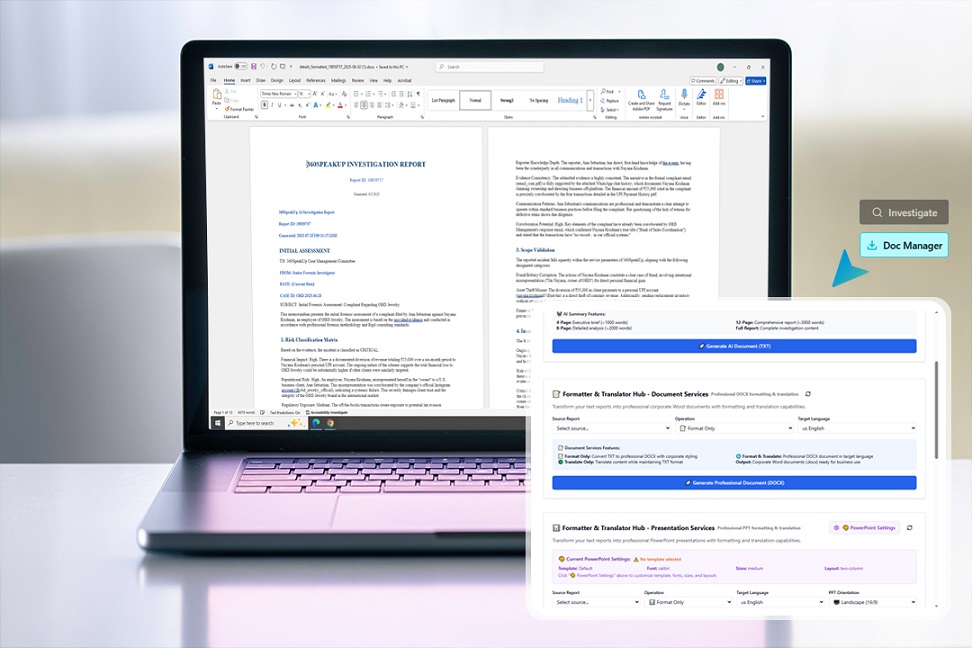Image resolution: width=972 pixels, height=648 pixels.
Task: Open Google Chrome from the taskbar
Action: click(x=330, y=423)
